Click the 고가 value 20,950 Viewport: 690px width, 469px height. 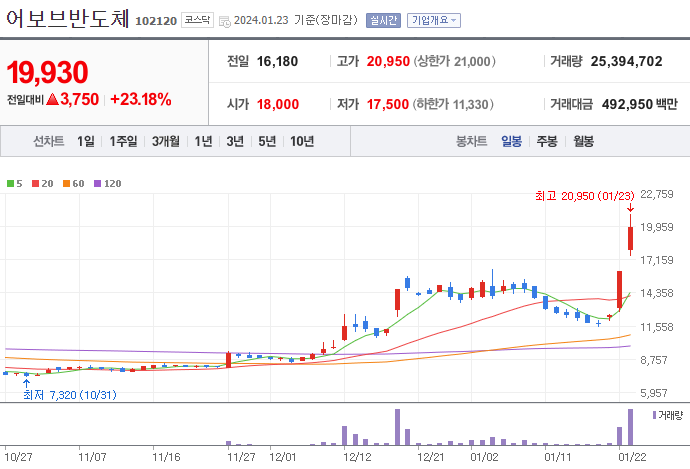coord(388,61)
